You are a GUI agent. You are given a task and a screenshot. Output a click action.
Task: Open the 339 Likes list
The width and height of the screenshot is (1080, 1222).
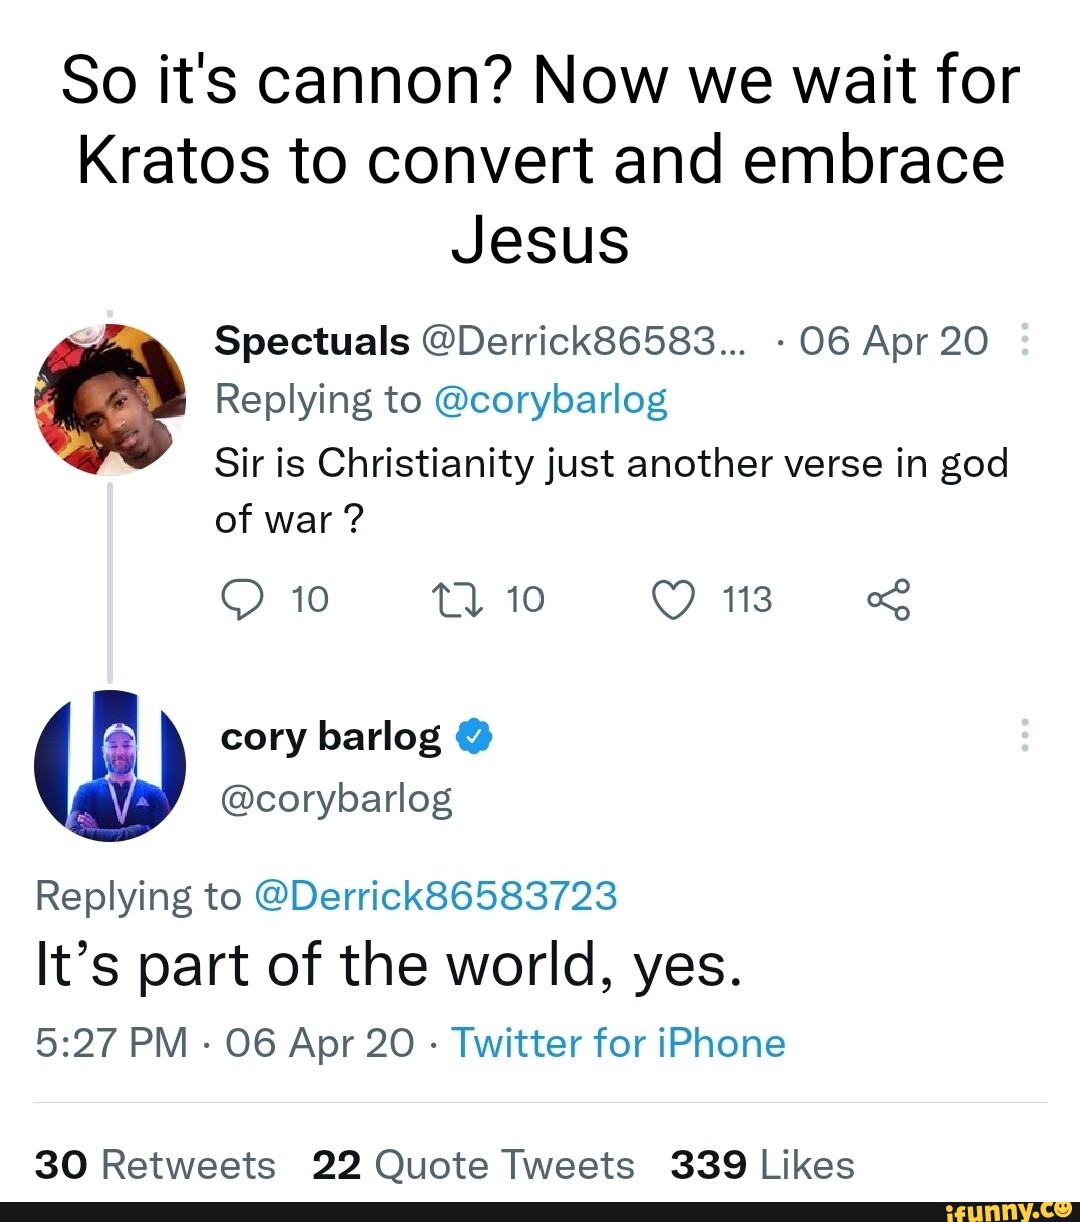pos(762,1163)
